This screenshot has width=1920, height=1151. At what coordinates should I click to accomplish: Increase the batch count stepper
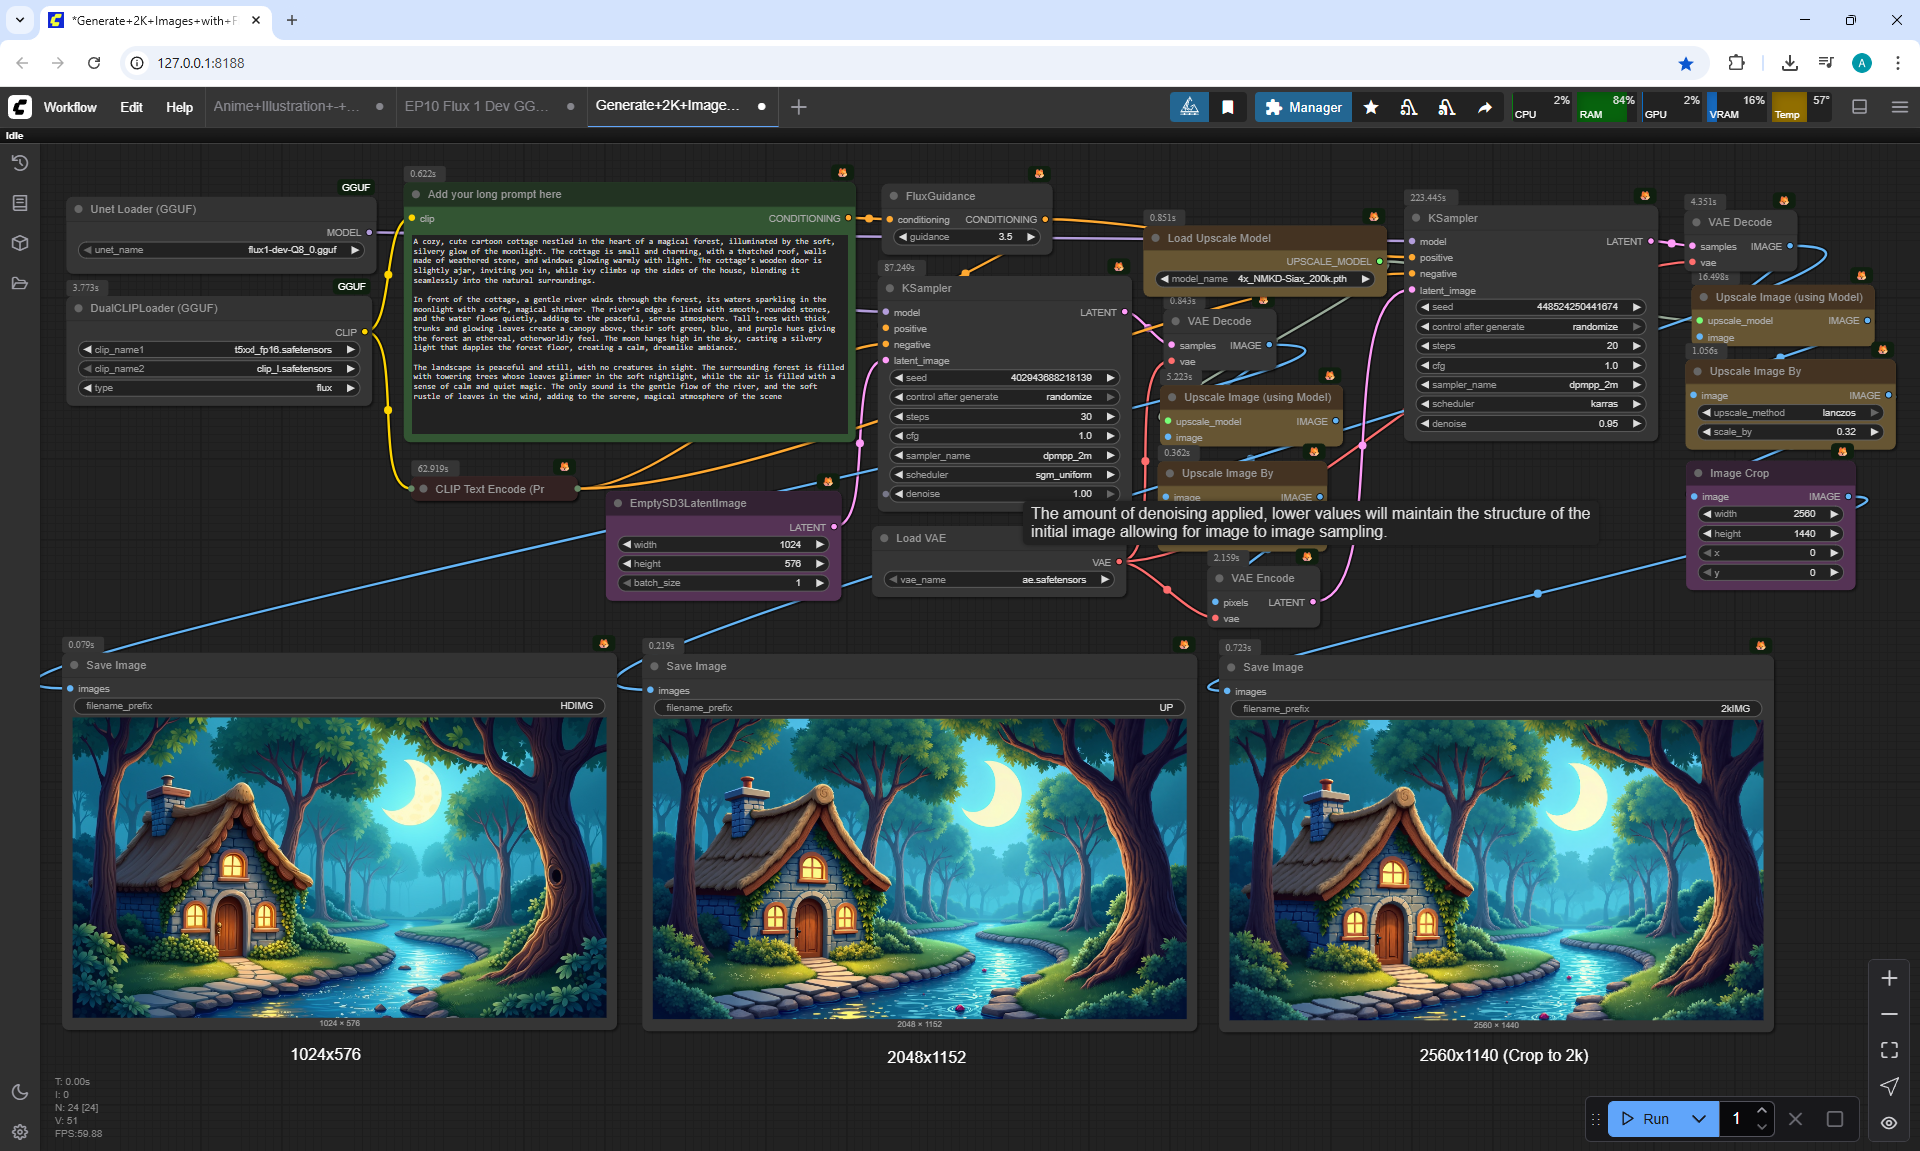(1762, 1111)
